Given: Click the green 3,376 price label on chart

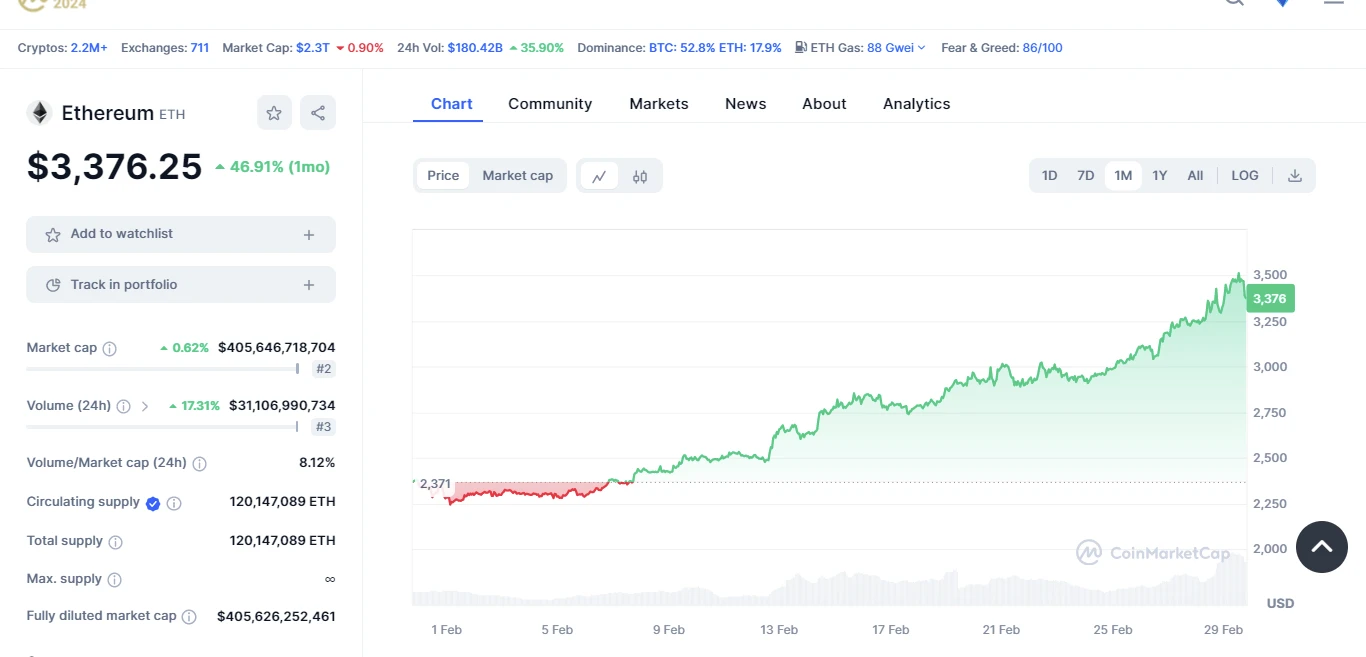Looking at the screenshot, I should 1270,298.
